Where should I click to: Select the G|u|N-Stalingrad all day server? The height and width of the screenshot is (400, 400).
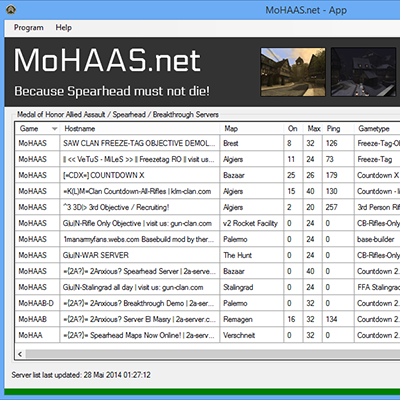pyautogui.click(x=207, y=287)
